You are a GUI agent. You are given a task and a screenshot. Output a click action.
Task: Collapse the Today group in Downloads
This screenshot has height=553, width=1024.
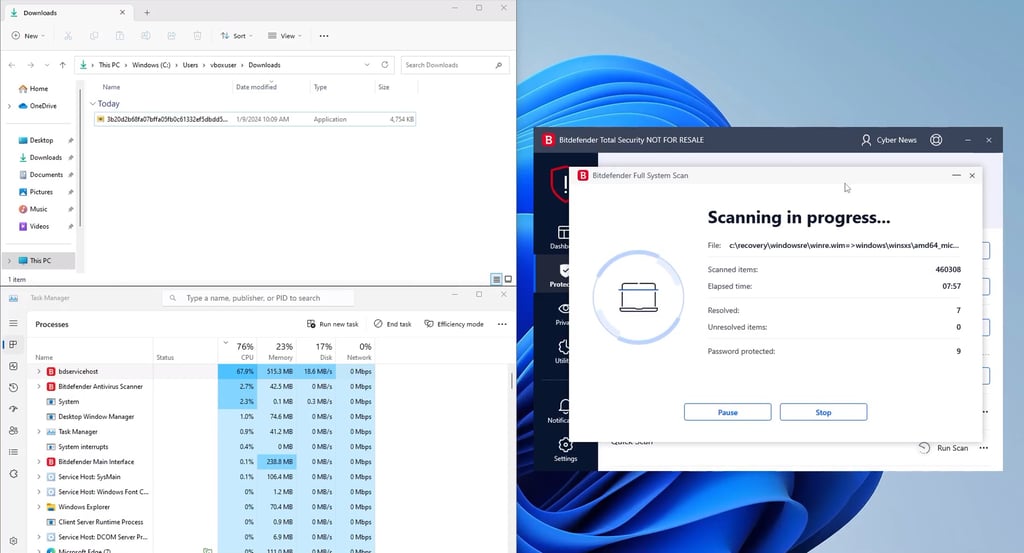93,104
